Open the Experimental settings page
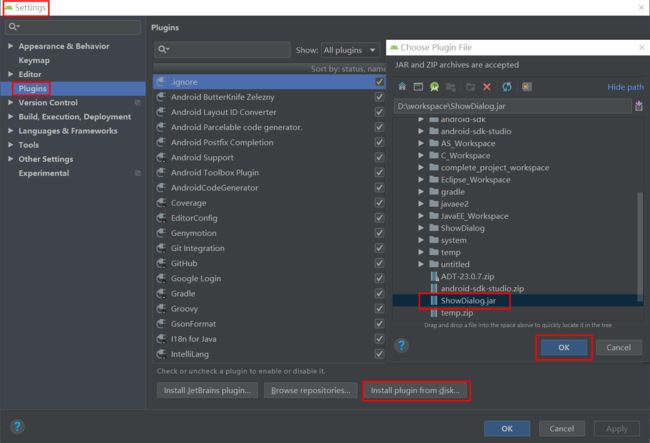 pyautogui.click(x=44, y=173)
